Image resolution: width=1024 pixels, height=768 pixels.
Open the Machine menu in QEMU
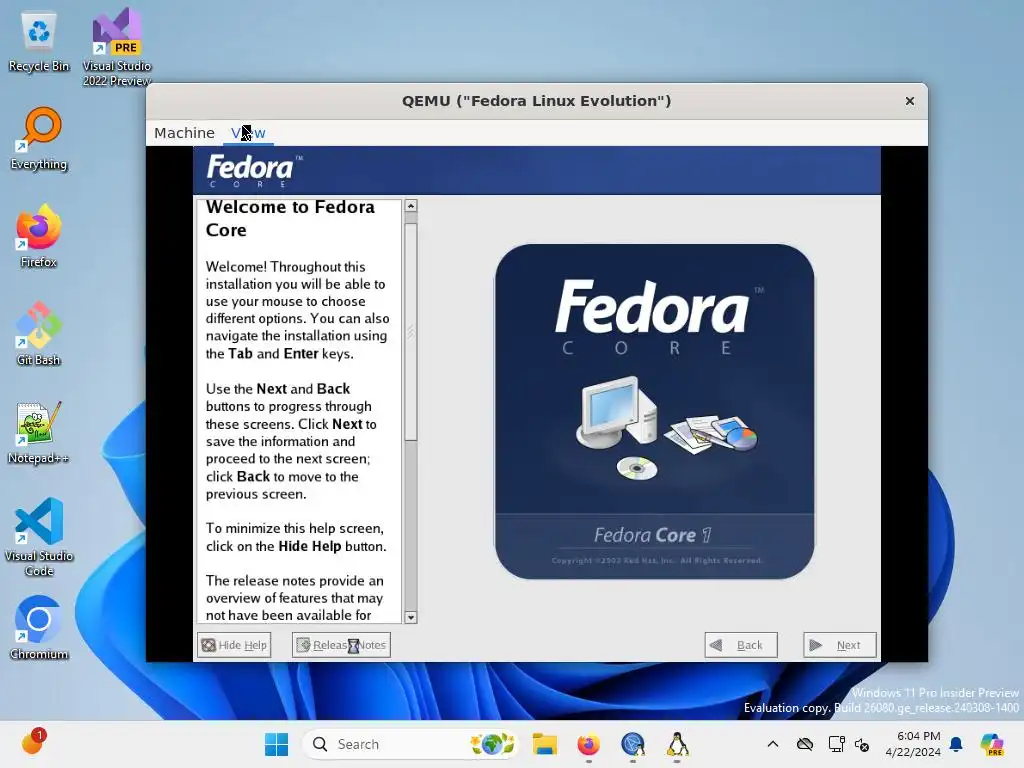click(184, 133)
